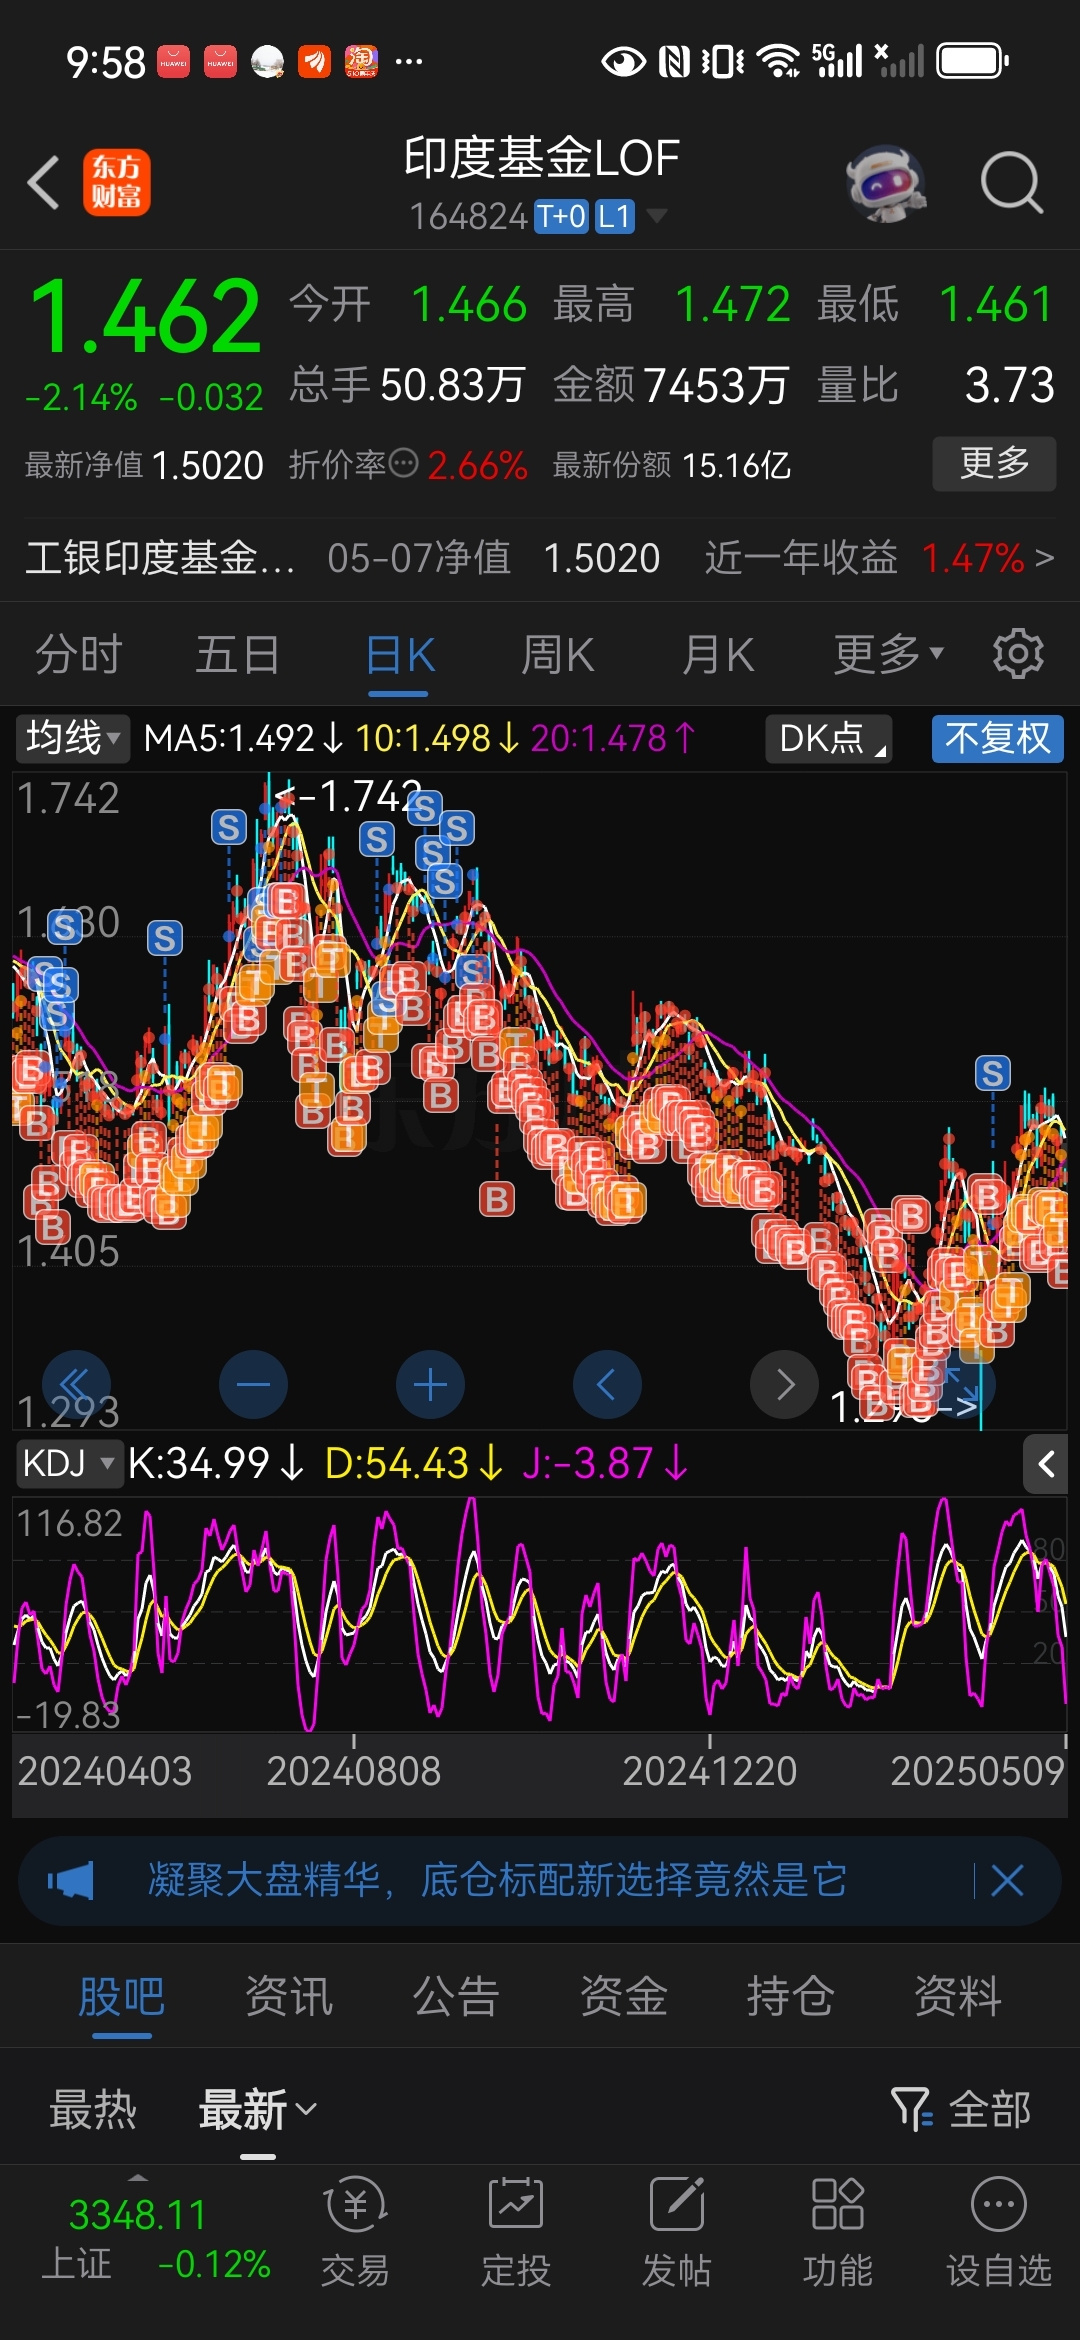This screenshot has width=1080, height=2340.
Task: Tap 设自选 add to watchlist
Action: point(999,2232)
